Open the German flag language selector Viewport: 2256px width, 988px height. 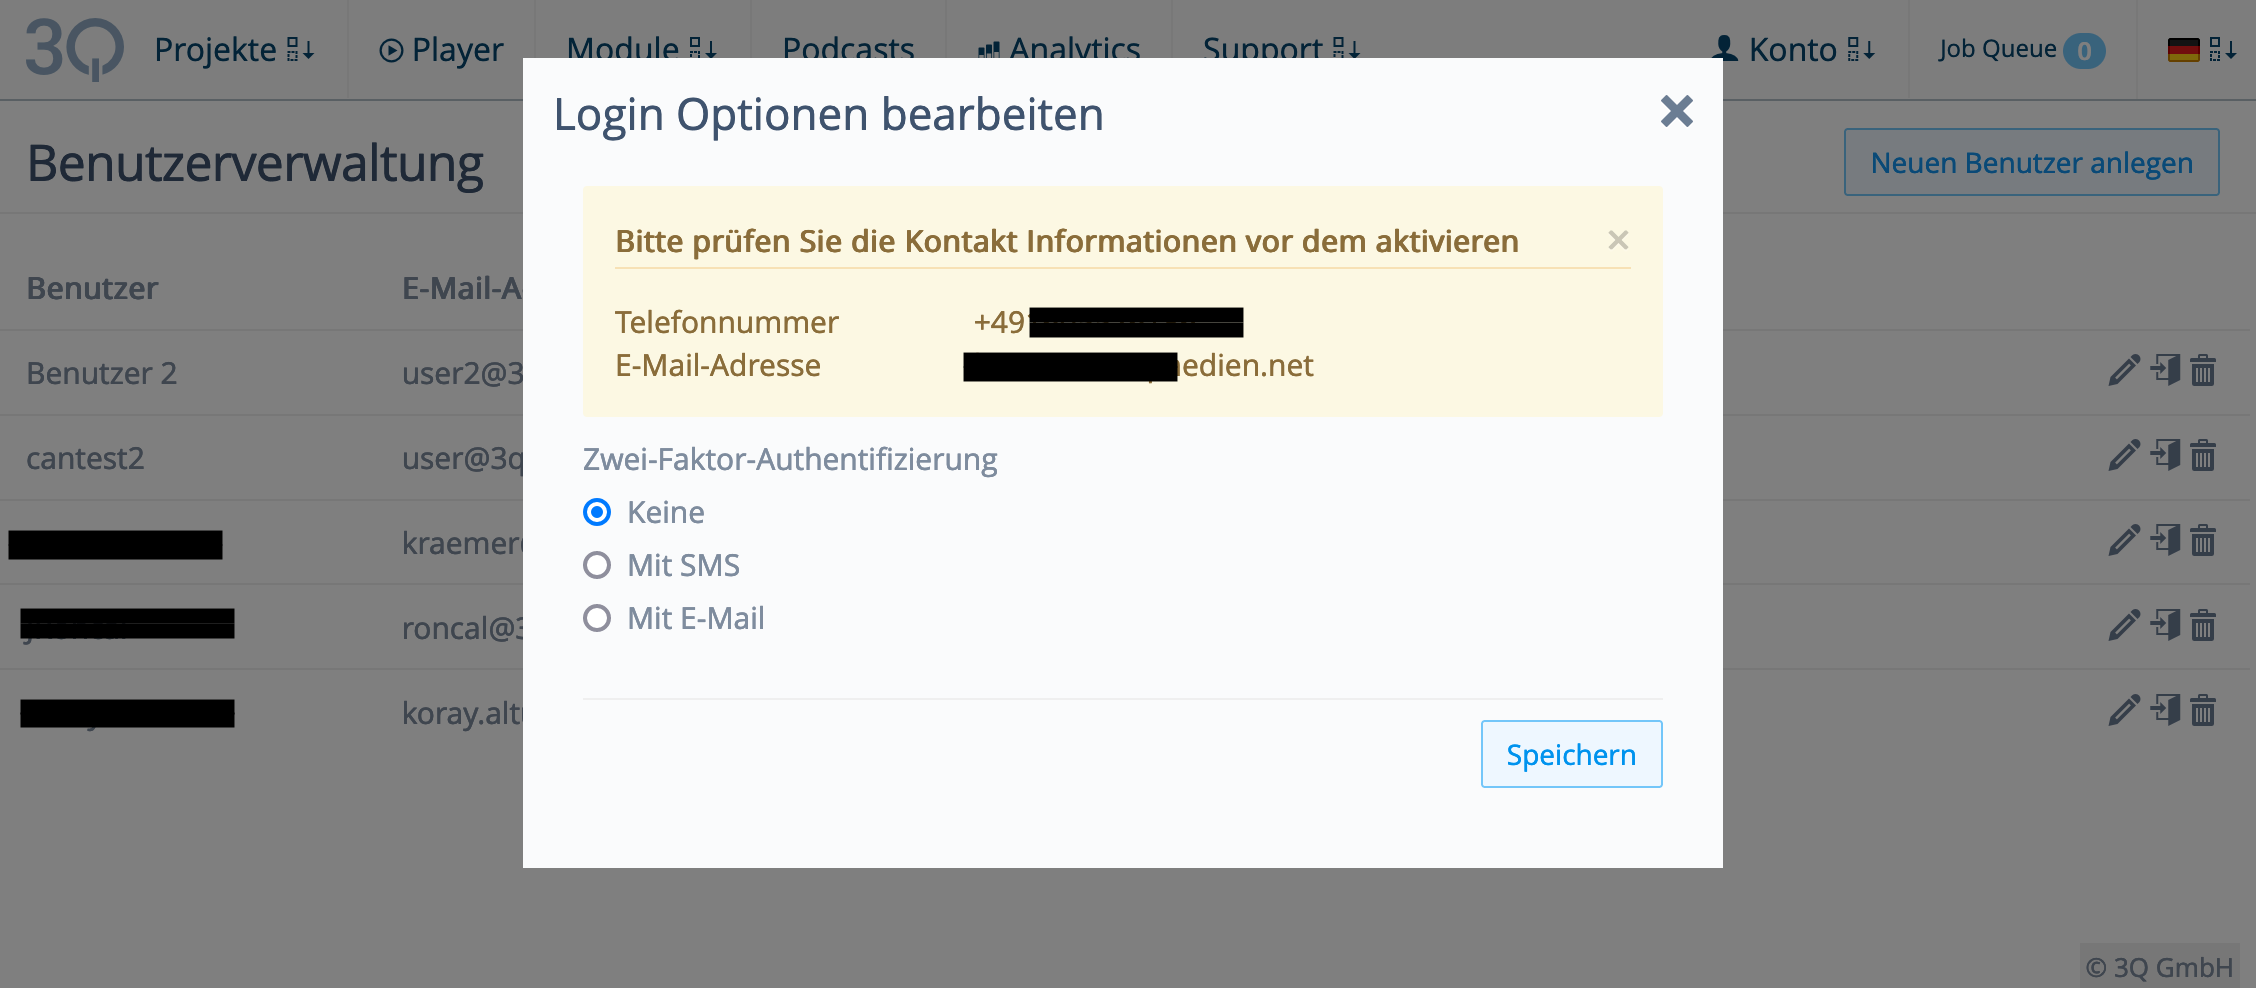click(2200, 49)
